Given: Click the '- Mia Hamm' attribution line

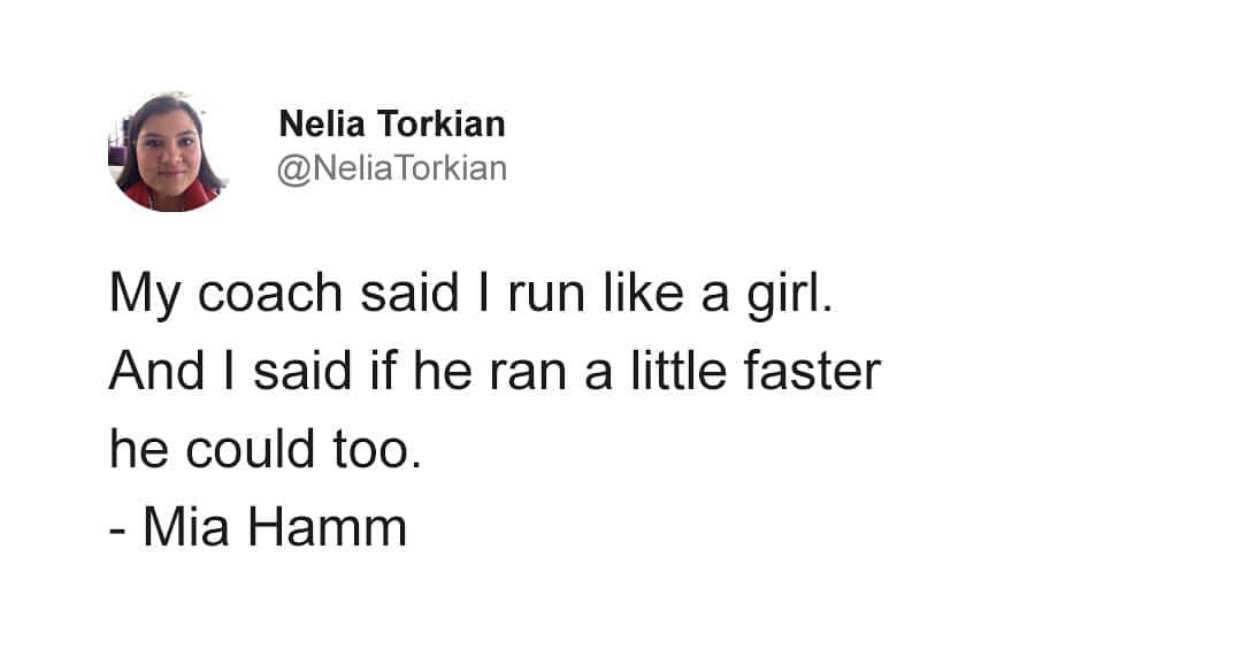Looking at the screenshot, I should pos(258,527).
